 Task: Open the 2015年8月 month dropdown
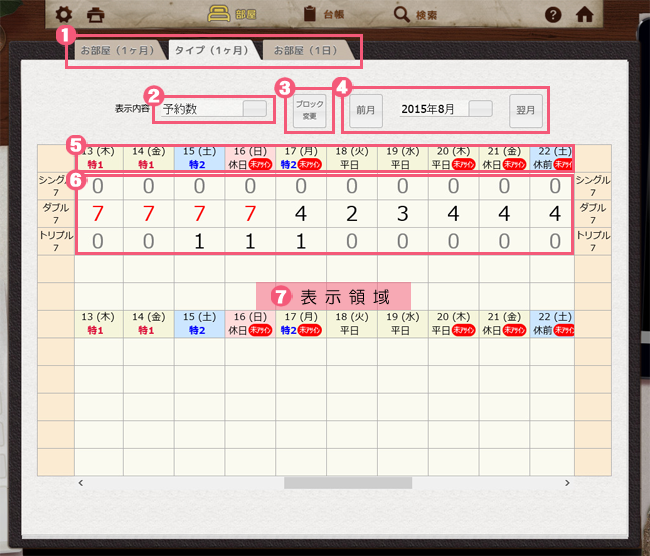480,109
